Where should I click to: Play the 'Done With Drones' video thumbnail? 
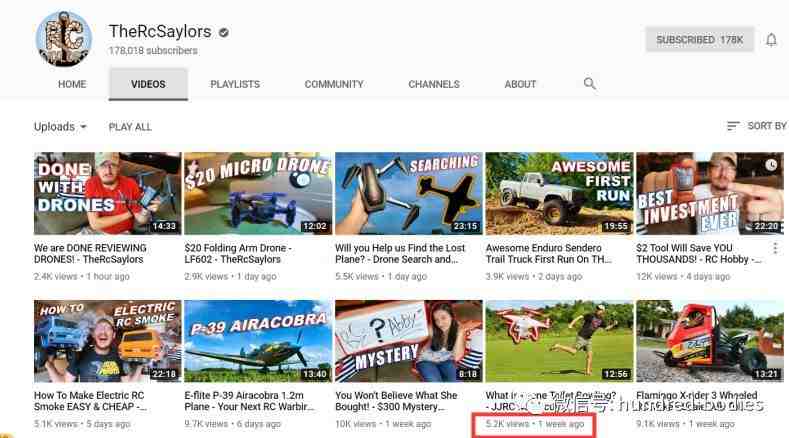[107, 193]
